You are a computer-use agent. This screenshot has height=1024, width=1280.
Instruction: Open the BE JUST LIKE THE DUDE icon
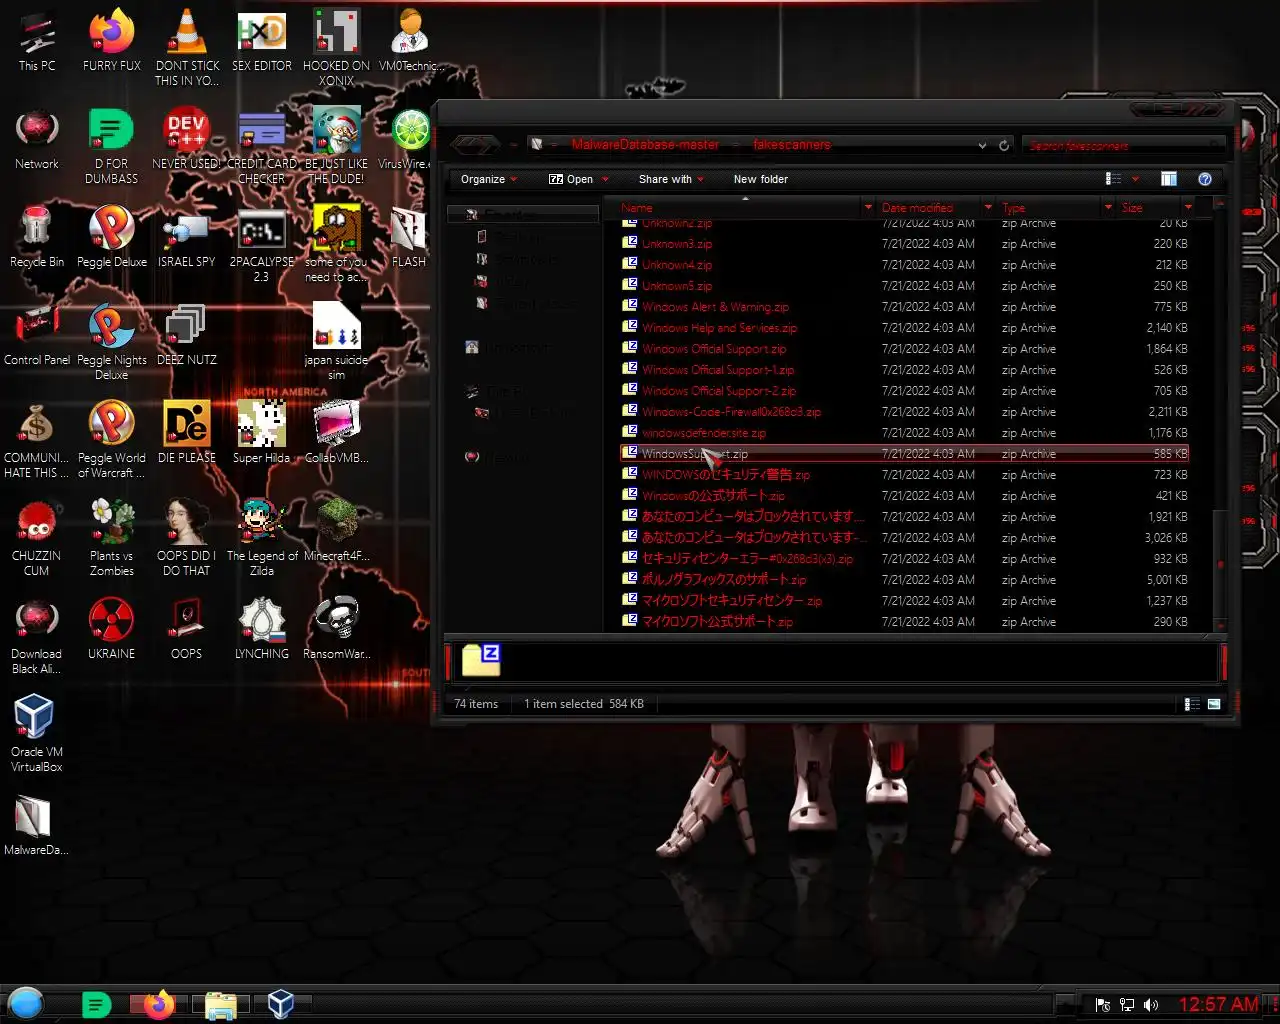pyautogui.click(x=337, y=146)
